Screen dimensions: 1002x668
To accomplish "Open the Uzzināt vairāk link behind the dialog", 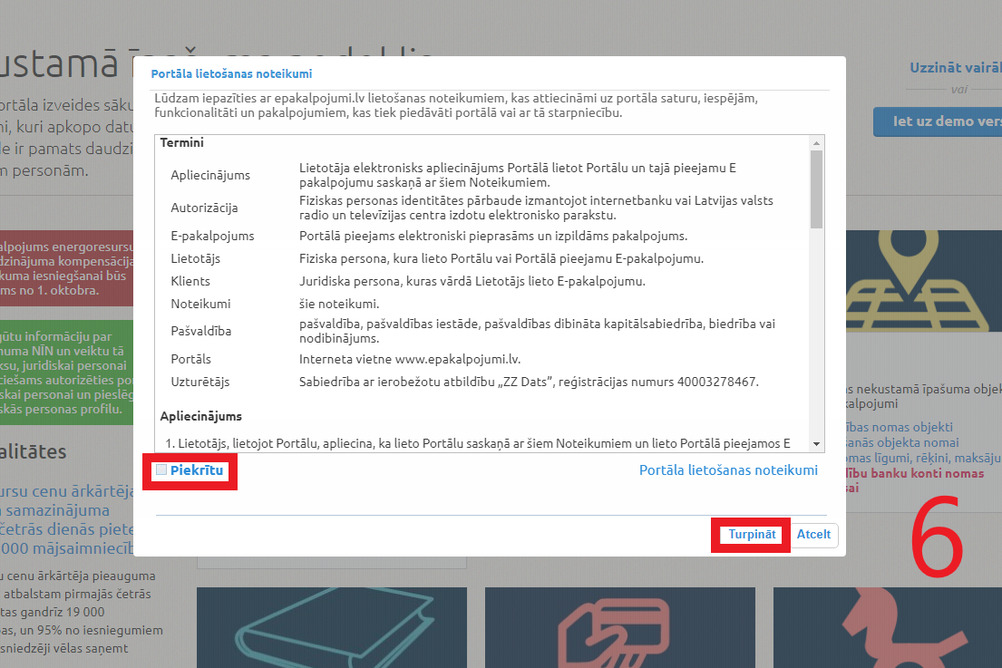I will pyautogui.click(x=955, y=68).
